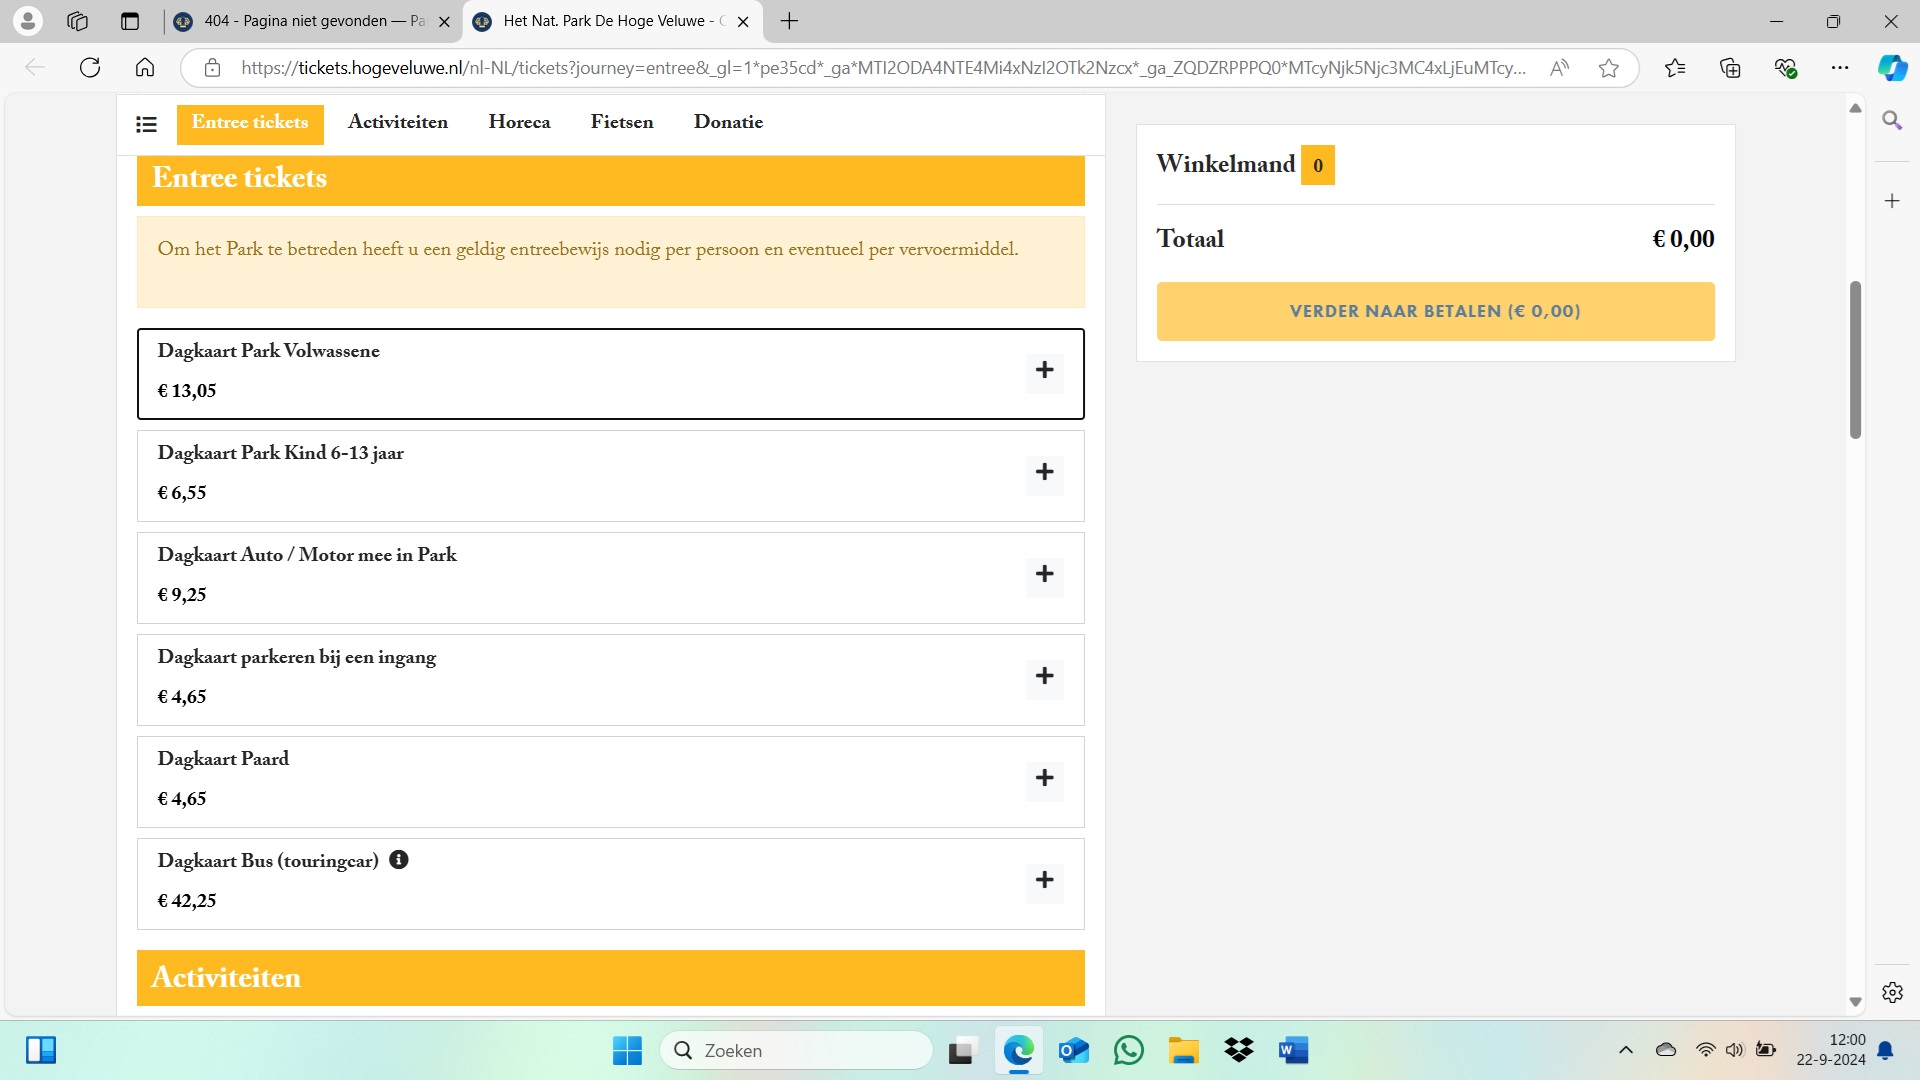Open the Windows widgets panel
The image size is (1920, 1080).
tap(41, 1050)
